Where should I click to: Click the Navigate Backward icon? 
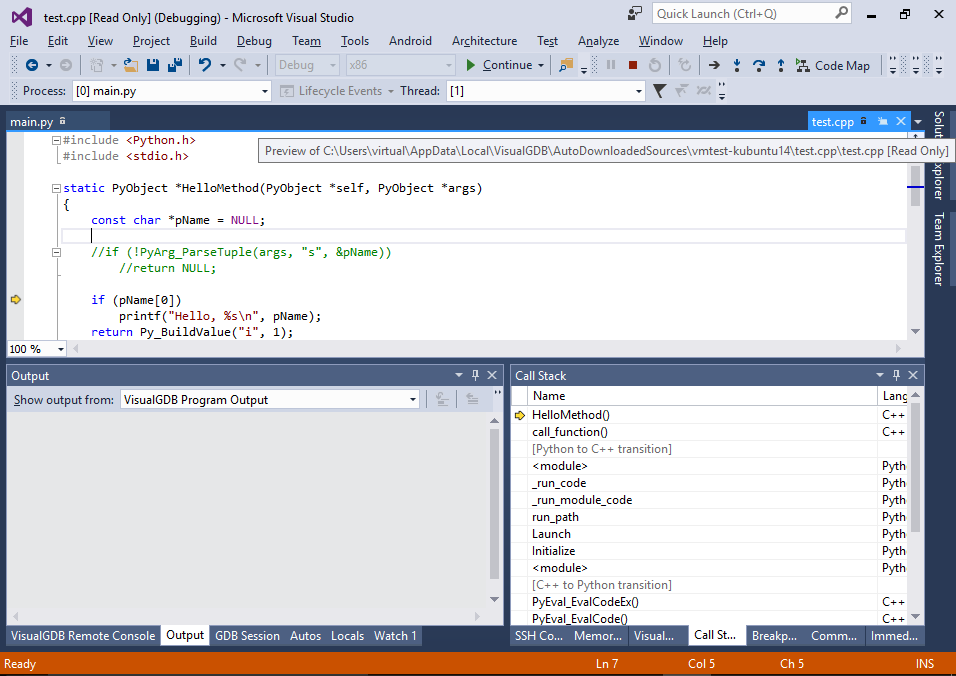32,65
